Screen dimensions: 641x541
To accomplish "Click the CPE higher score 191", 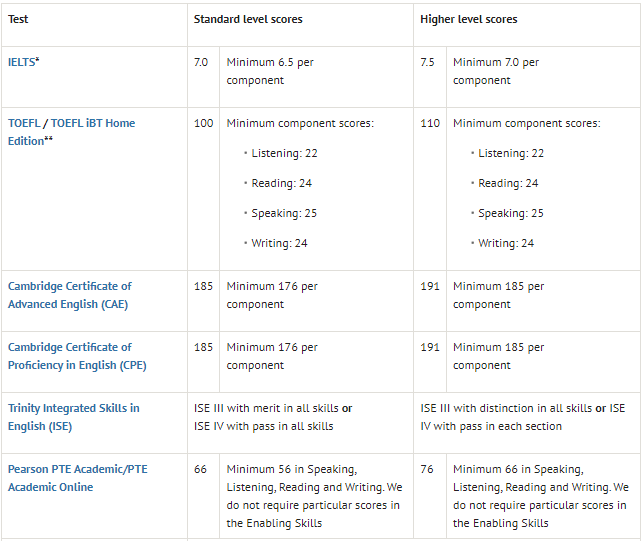I will point(430,347).
